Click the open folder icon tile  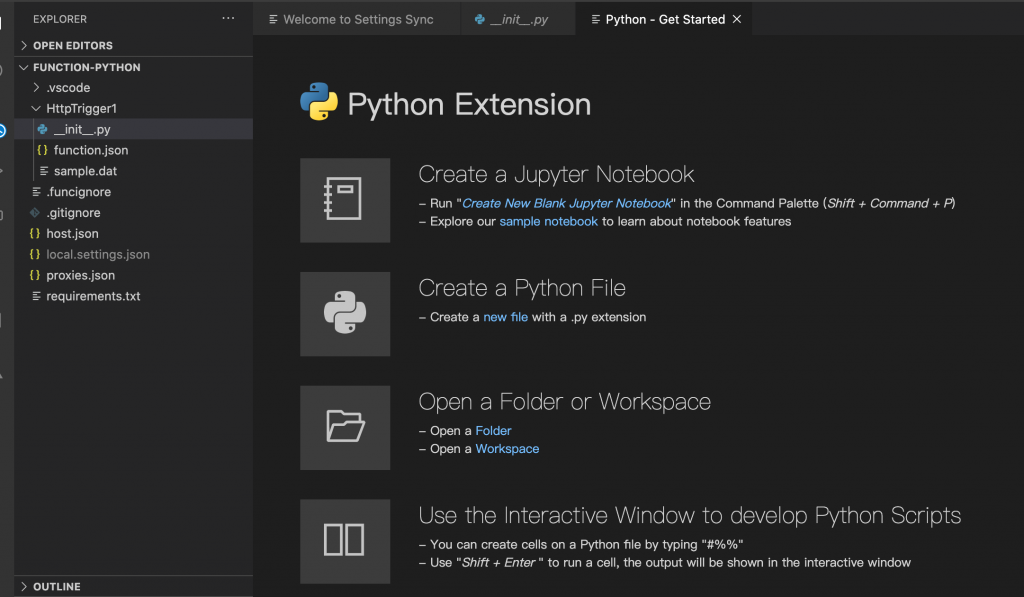(345, 427)
